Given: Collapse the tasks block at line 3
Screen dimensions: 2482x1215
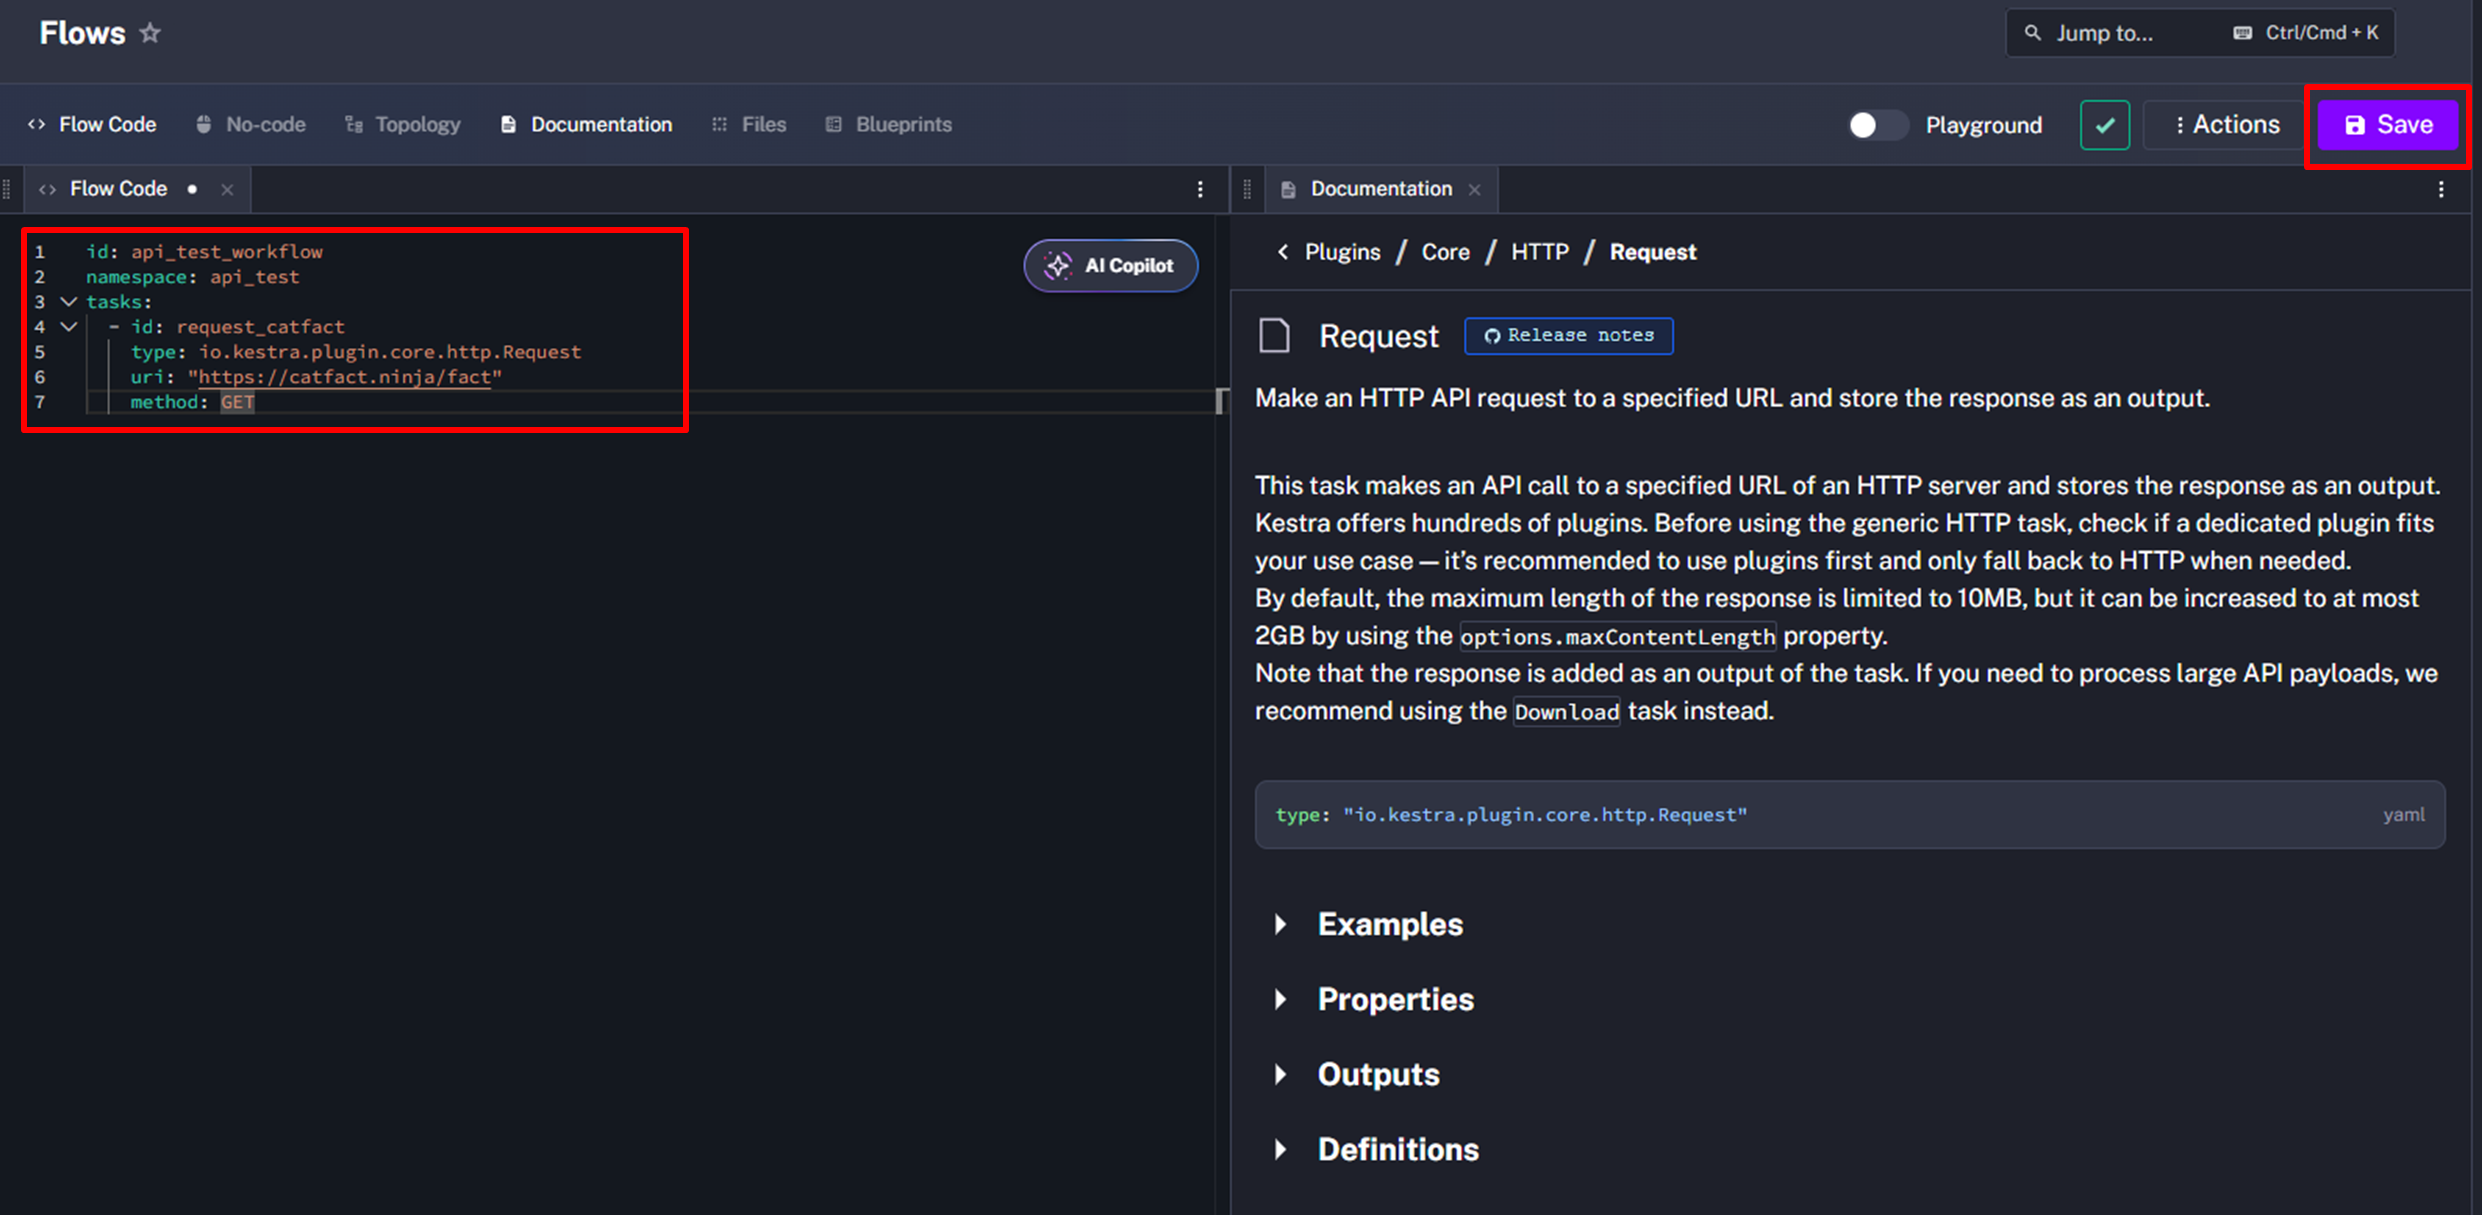Looking at the screenshot, I should click(x=69, y=301).
